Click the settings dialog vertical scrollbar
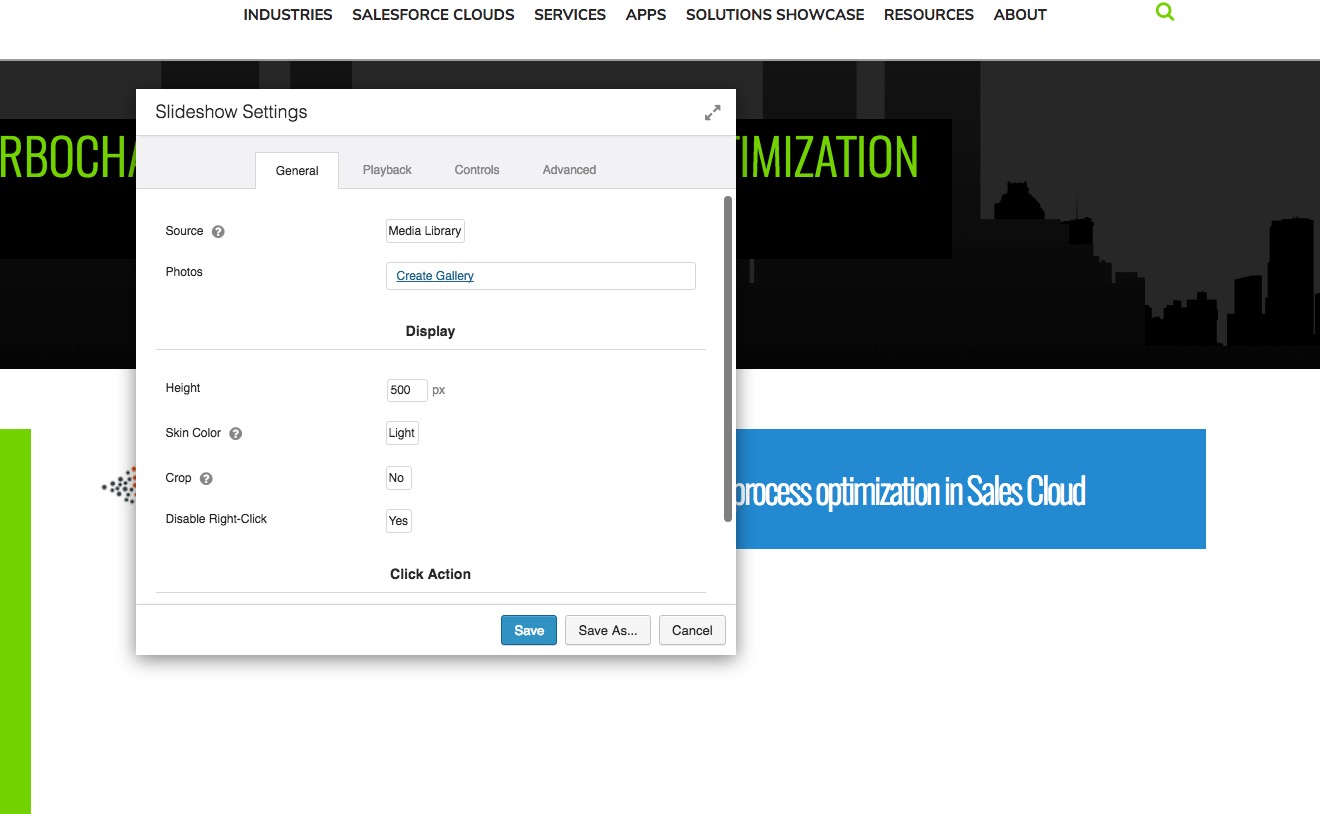The width and height of the screenshot is (1320, 814). click(x=728, y=358)
